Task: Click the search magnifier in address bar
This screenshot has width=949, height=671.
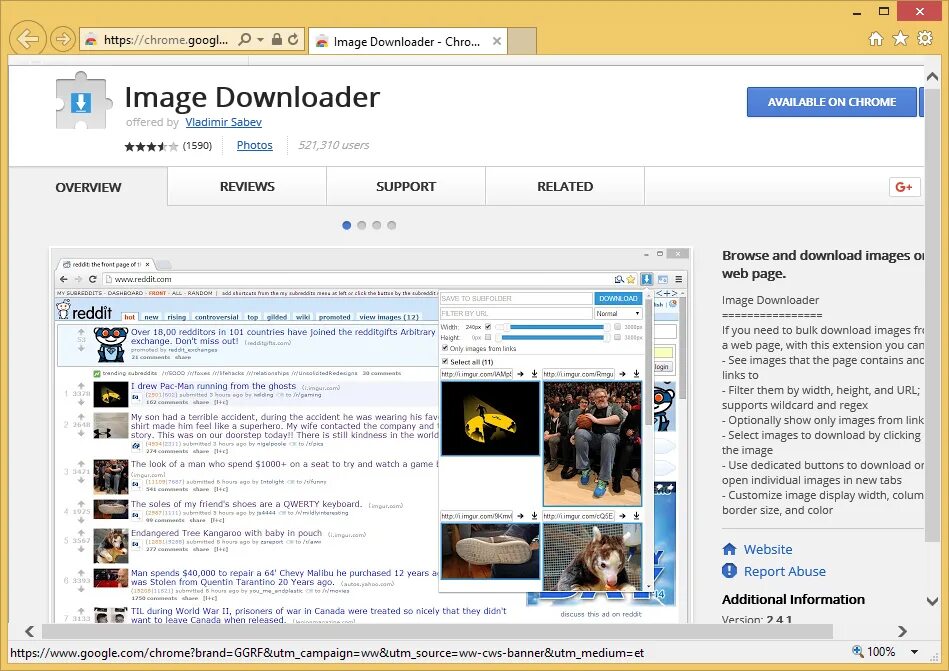Action: (x=245, y=40)
